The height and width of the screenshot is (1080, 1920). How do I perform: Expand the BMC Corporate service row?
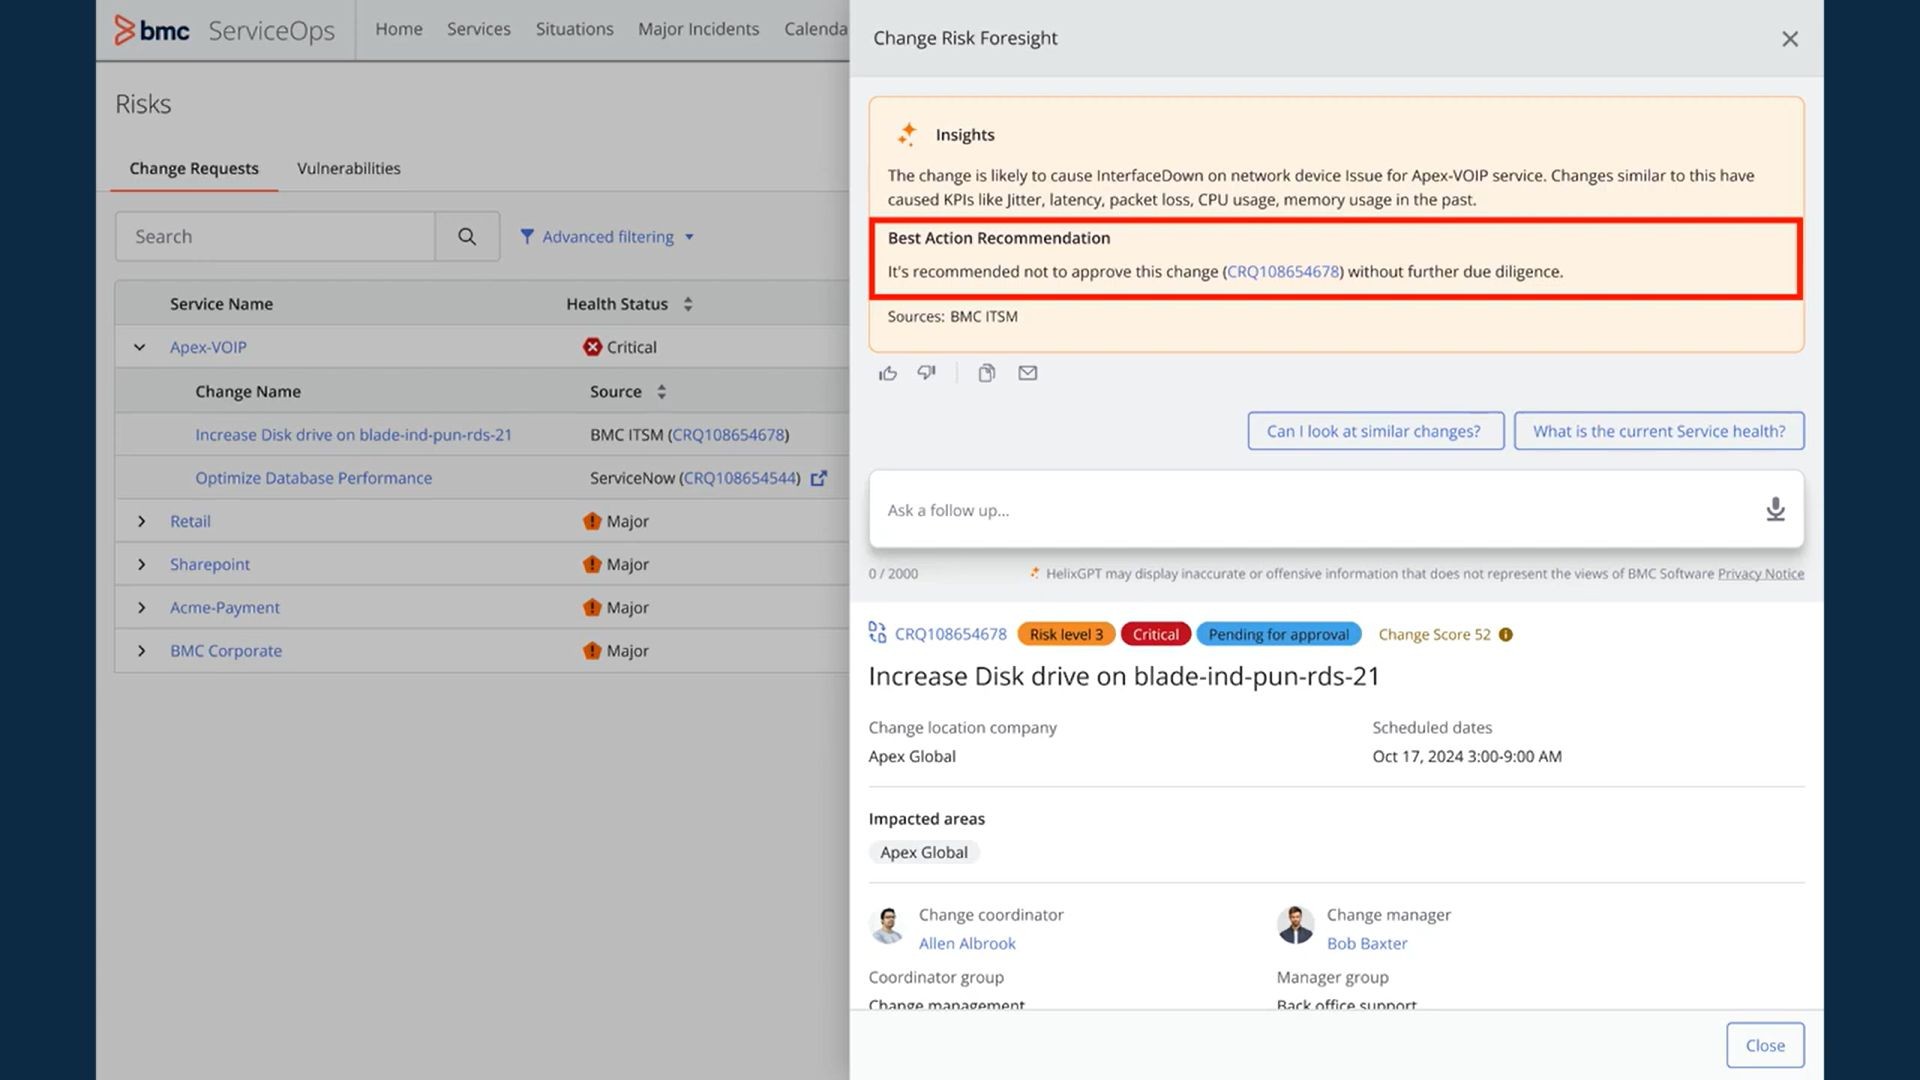pos(141,651)
